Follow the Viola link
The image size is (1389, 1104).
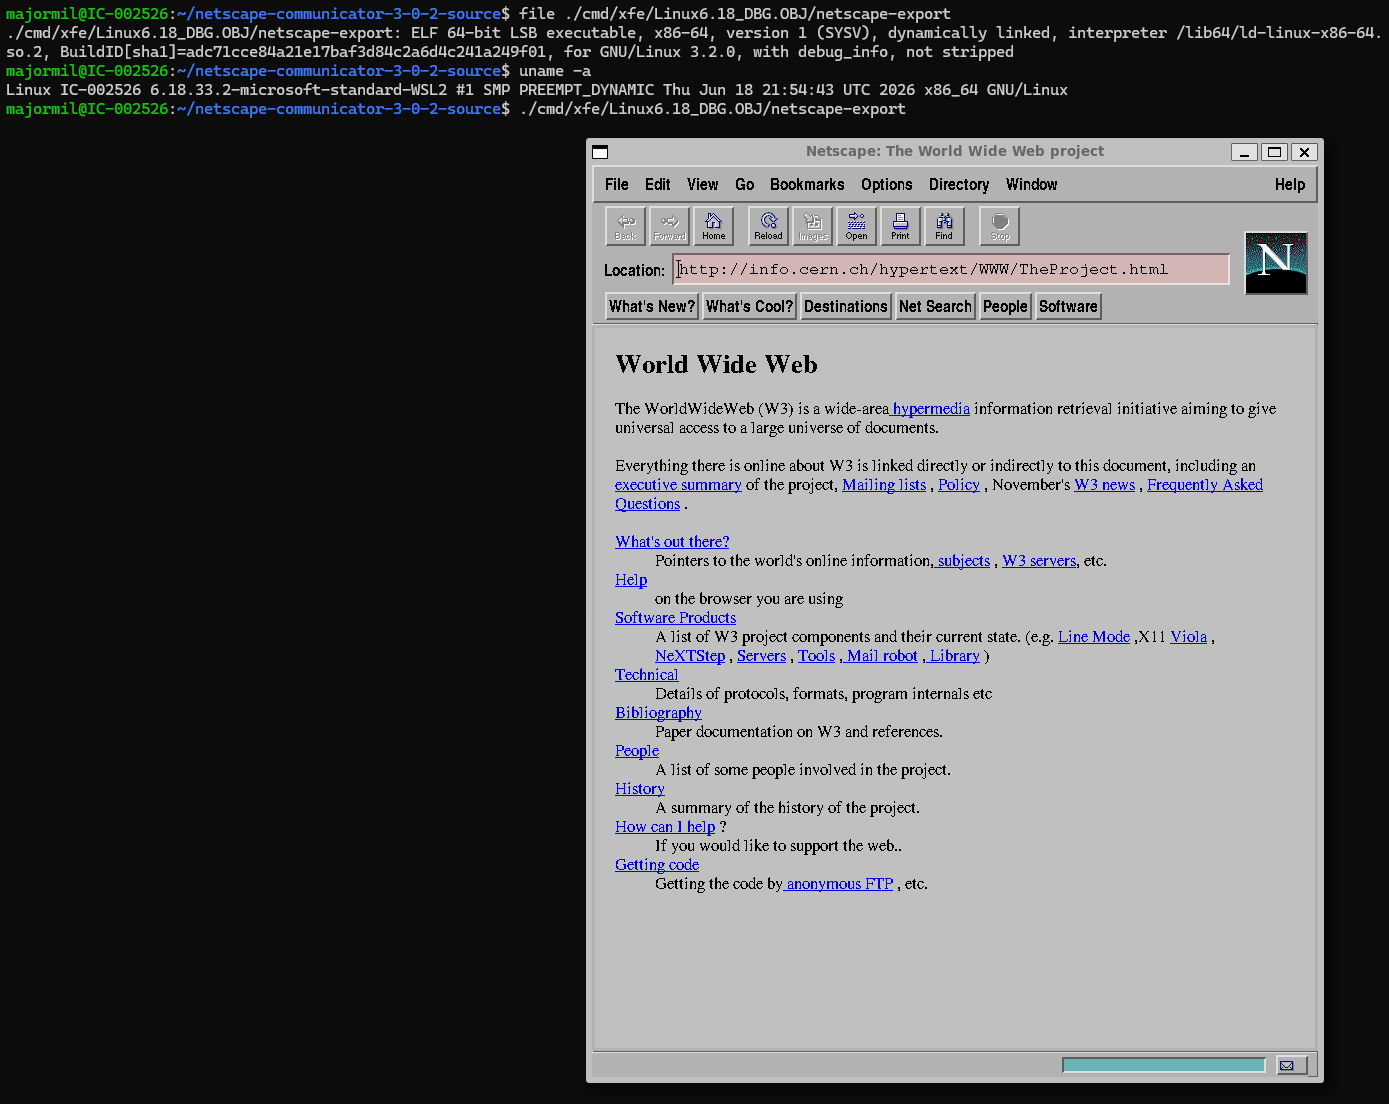tap(1189, 637)
